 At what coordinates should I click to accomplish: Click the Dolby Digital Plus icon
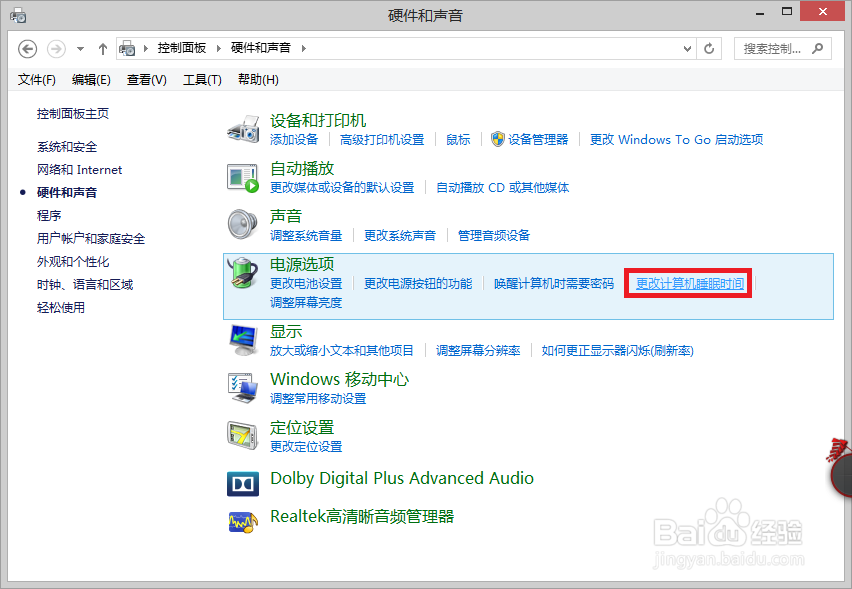click(243, 484)
